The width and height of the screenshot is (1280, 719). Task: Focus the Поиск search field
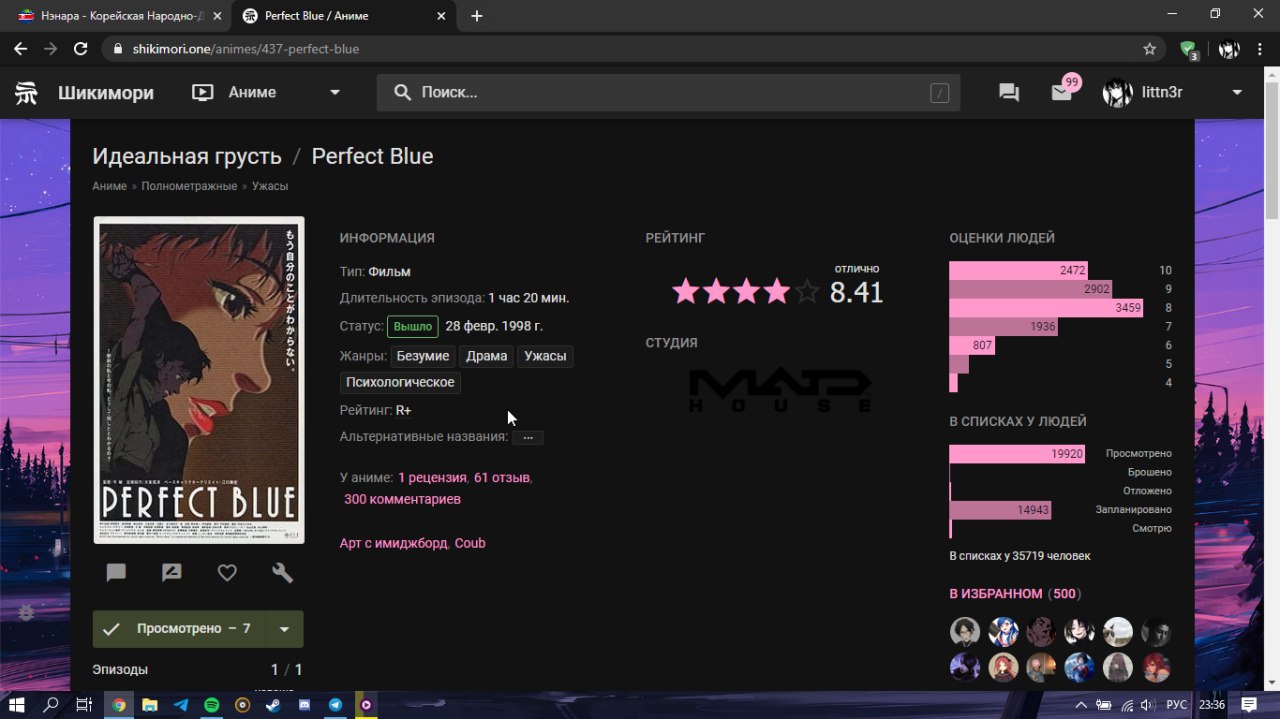(x=668, y=92)
